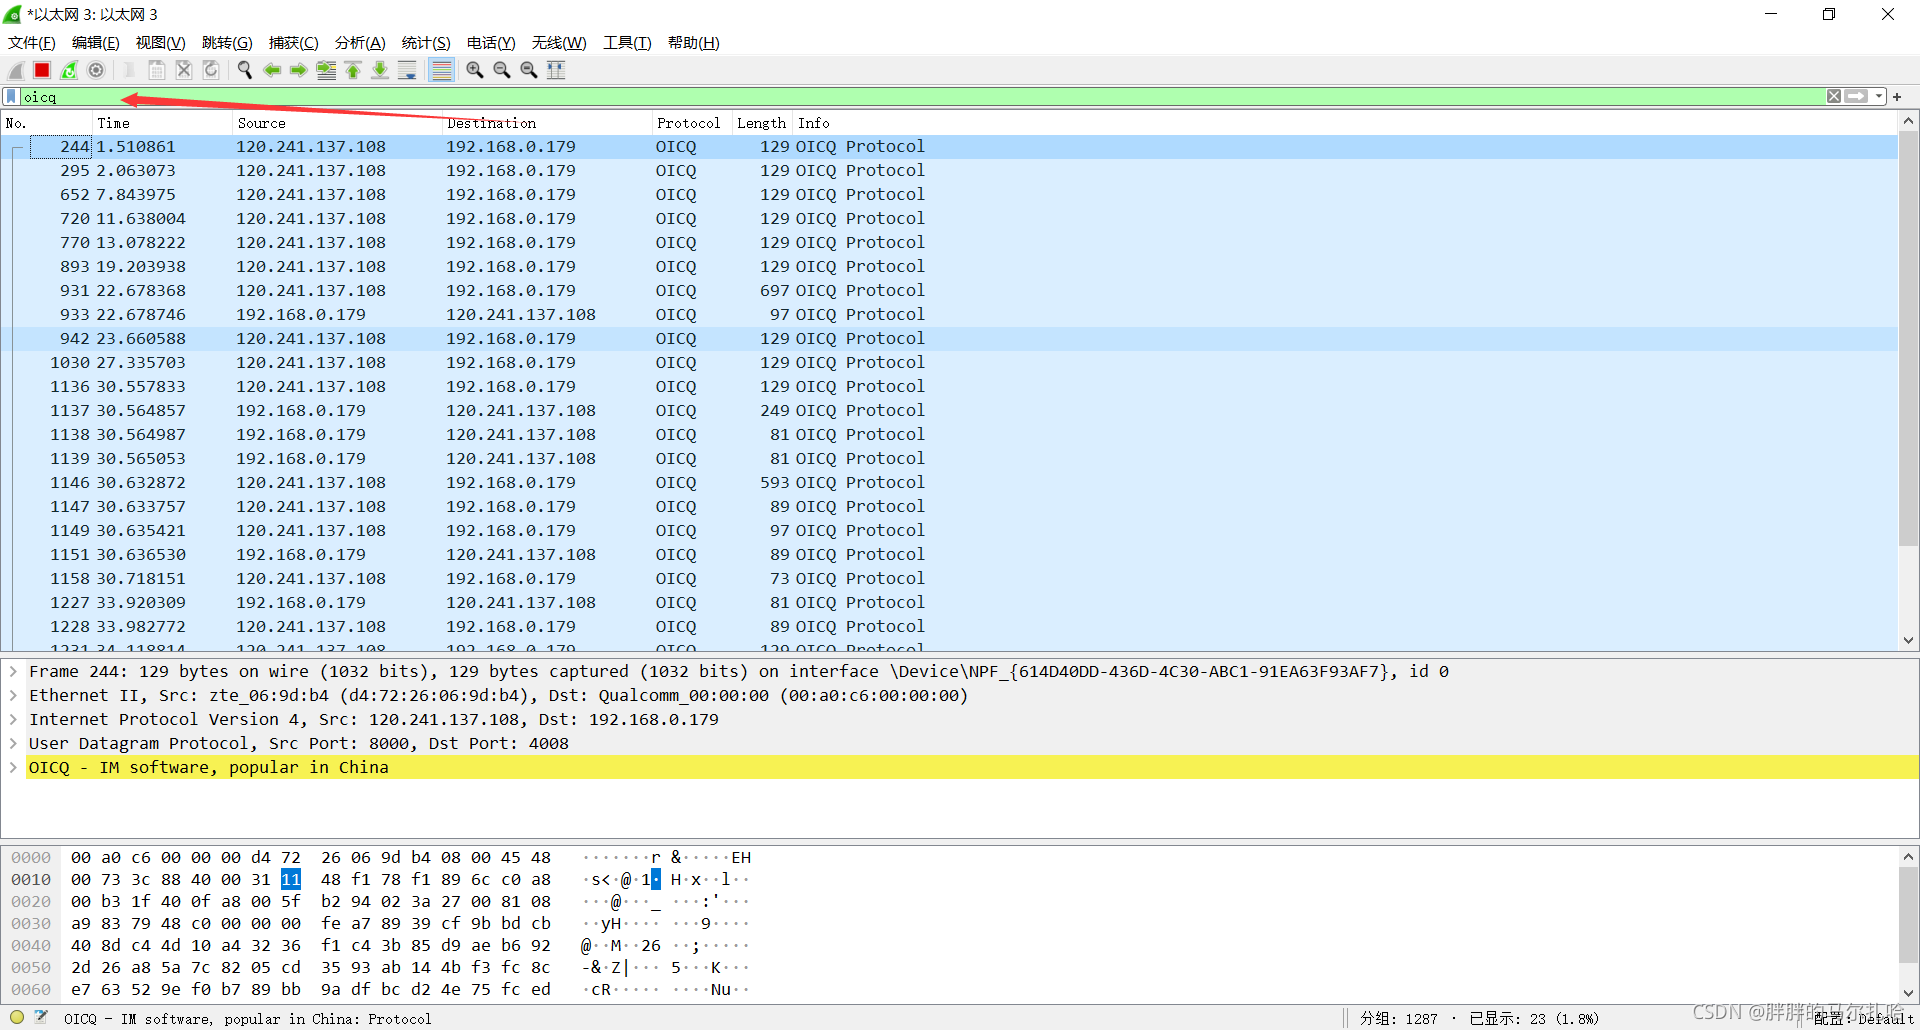1920x1030 pixels.
Task: Zoom out on packet text
Action: point(502,70)
